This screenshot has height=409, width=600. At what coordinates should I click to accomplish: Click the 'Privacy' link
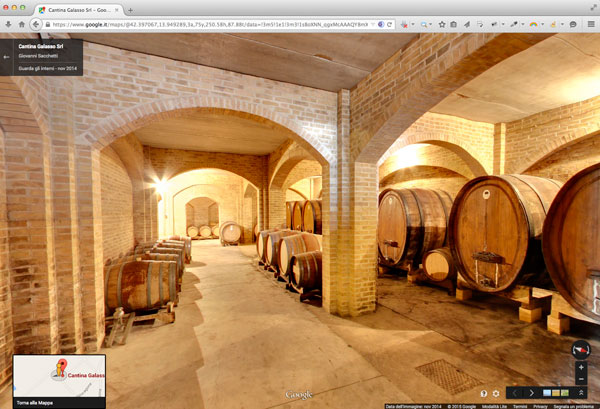(x=540, y=407)
